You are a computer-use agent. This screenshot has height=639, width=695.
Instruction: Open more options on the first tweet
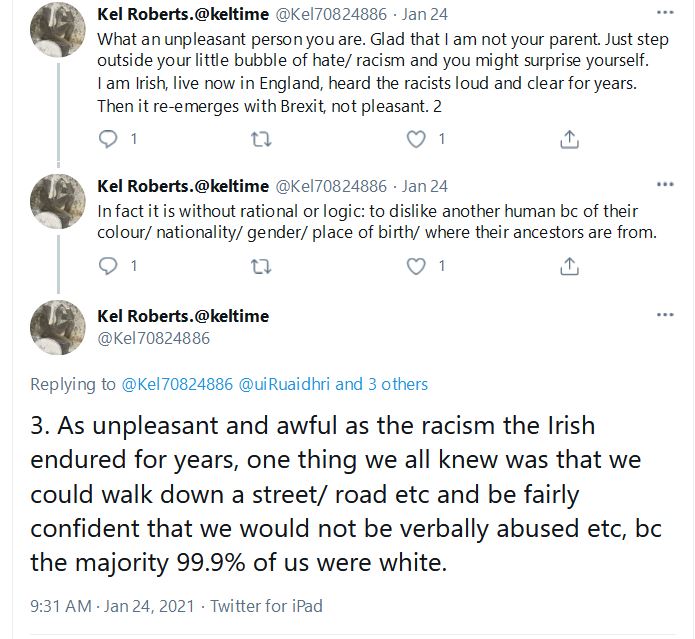(665, 13)
